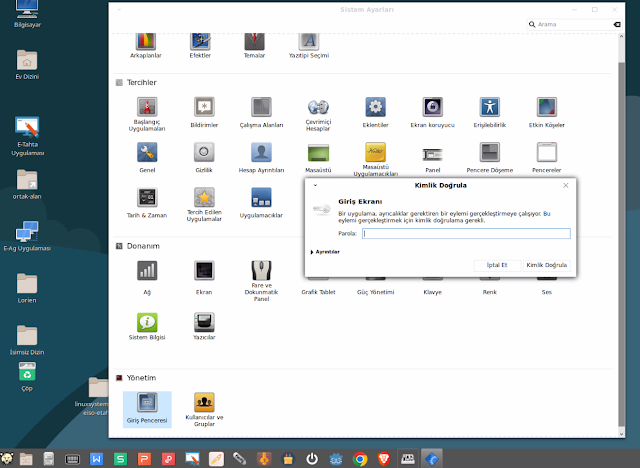This screenshot has width=640, height=468.
Task: Open Hesap Ayrıntıları settings
Action: coord(261,157)
